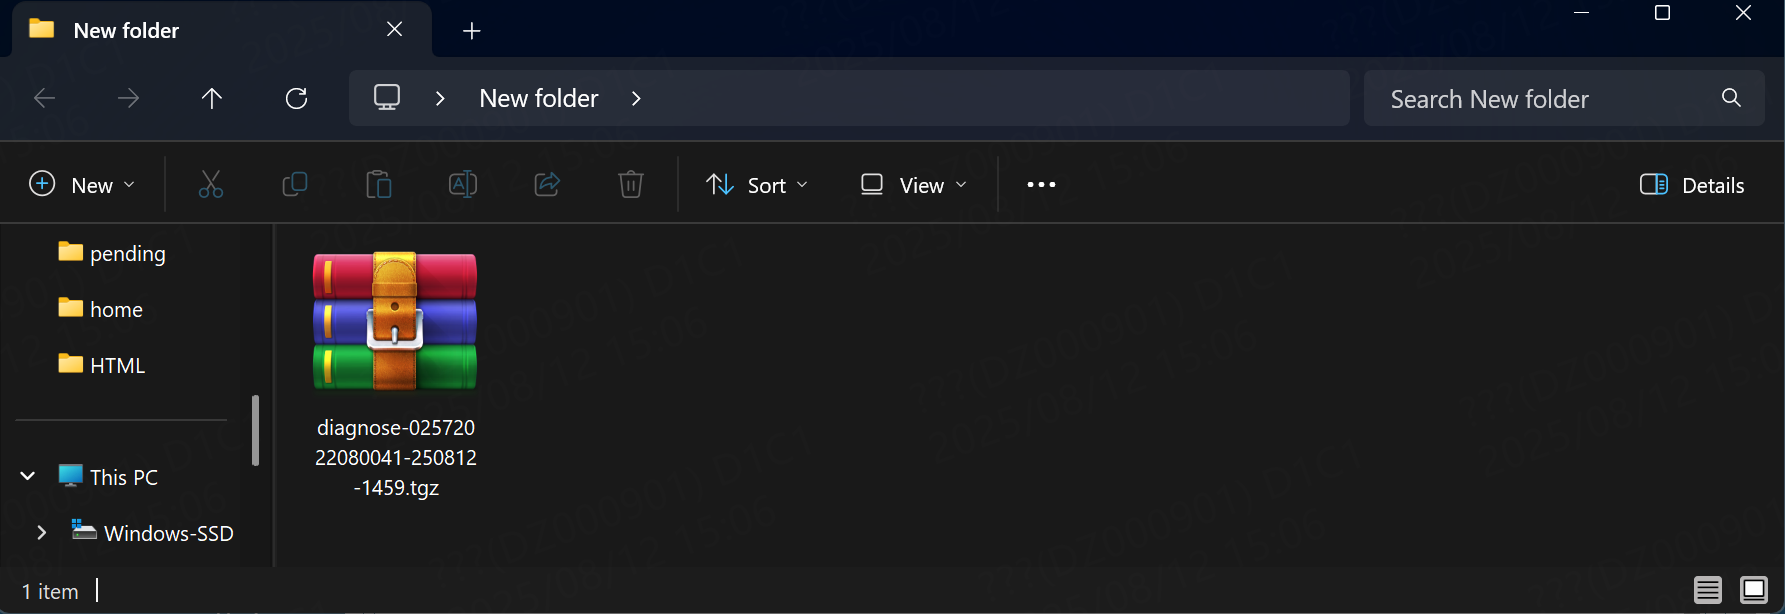This screenshot has width=1785, height=614.
Task: Click the Rename icon in toolbar
Action: click(463, 185)
